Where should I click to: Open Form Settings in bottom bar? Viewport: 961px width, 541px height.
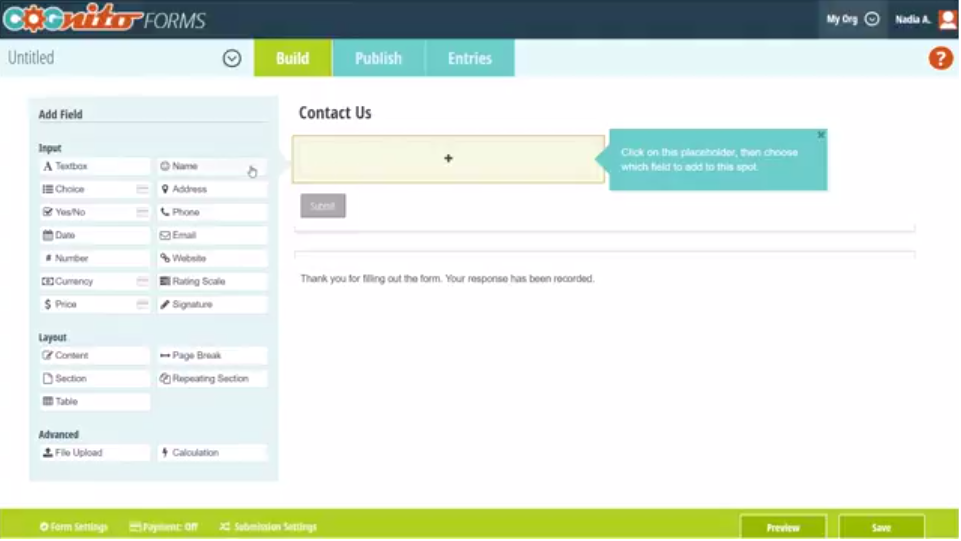pos(74,527)
